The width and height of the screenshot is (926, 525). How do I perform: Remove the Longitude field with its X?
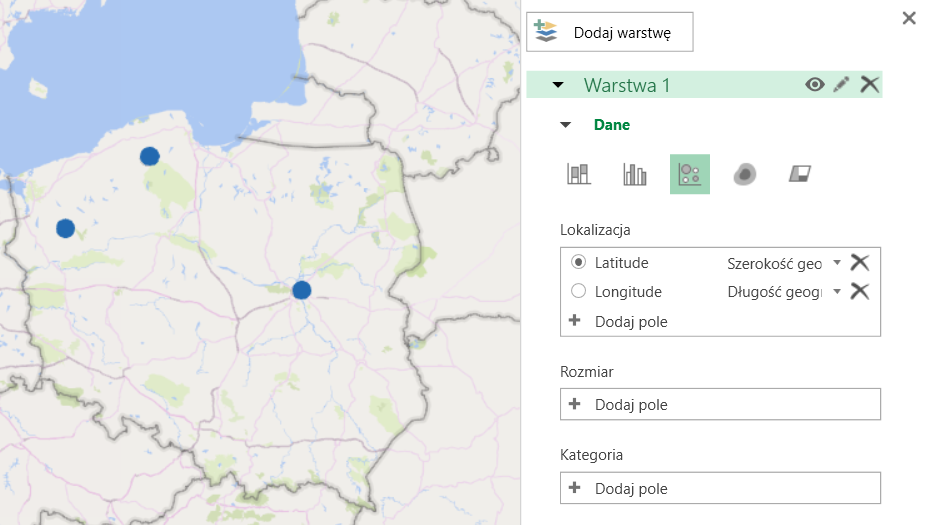coord(859,292)
